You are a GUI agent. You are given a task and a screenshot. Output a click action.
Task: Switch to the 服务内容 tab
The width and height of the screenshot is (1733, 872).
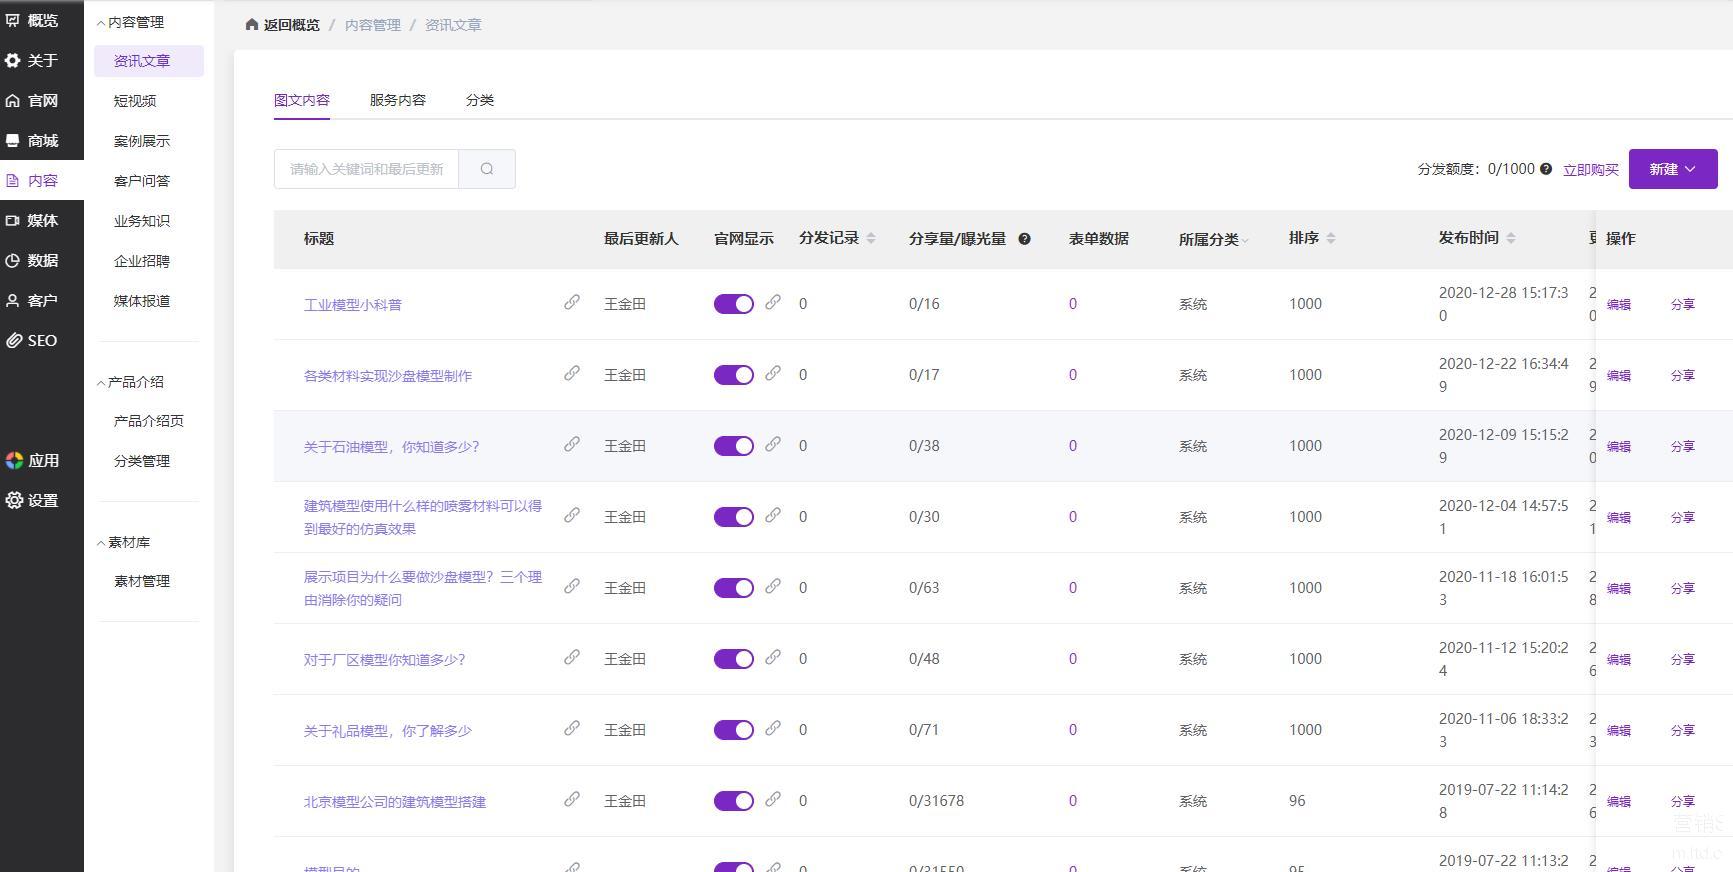[x=398, y=100]
